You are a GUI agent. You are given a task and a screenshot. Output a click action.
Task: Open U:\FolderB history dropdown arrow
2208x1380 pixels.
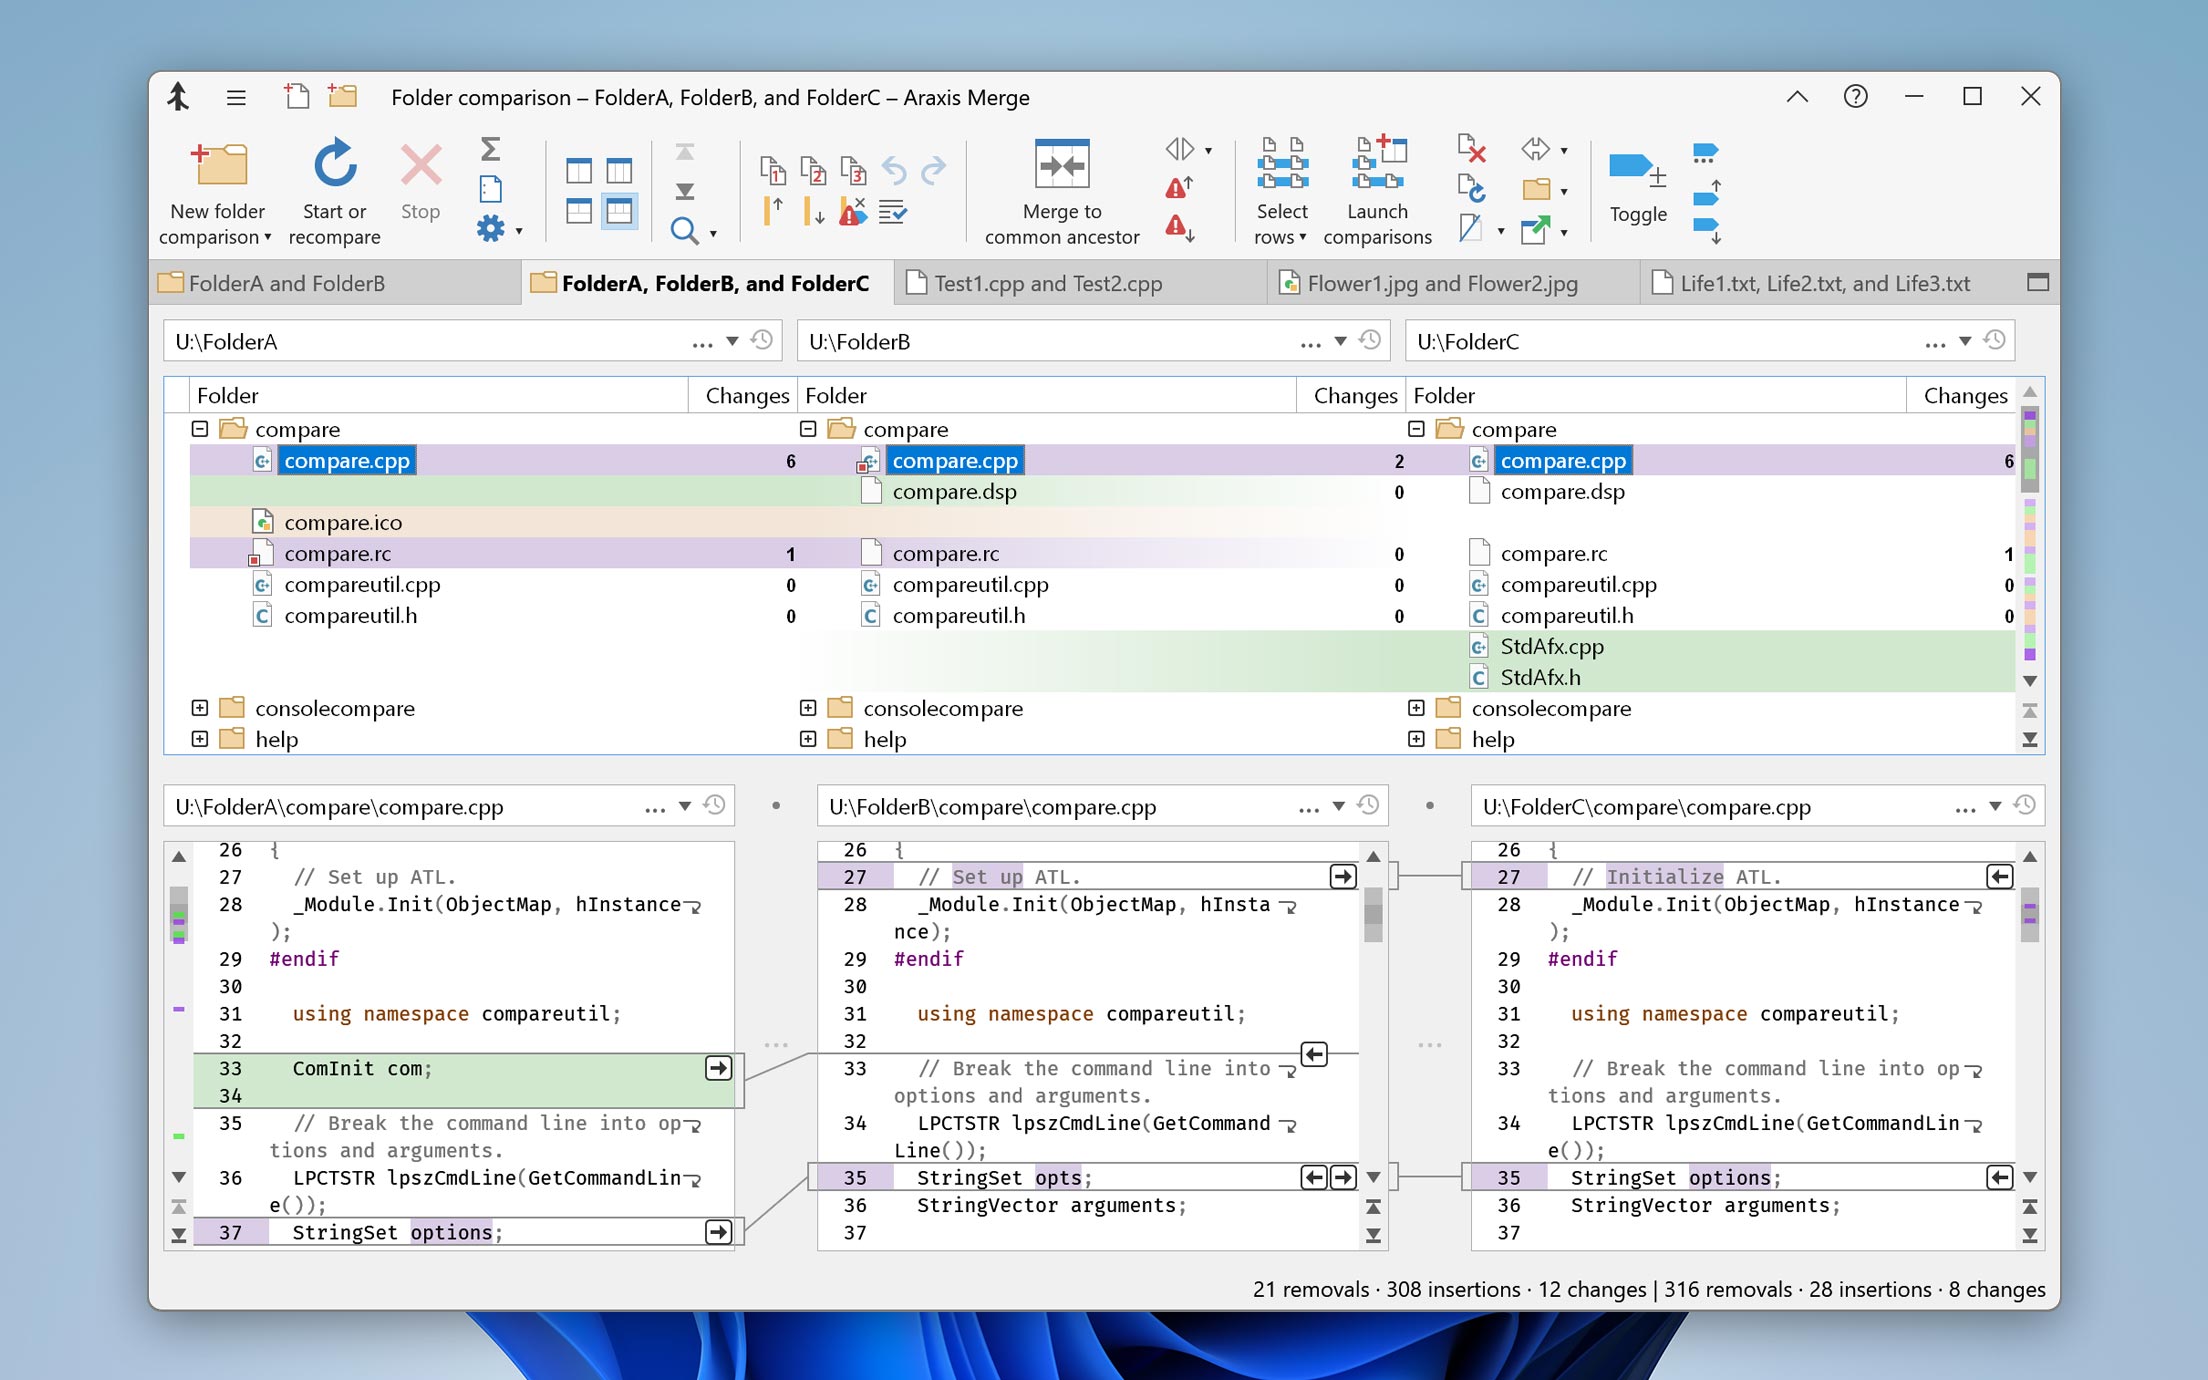pyautogui.click(x=1340, y=342)
